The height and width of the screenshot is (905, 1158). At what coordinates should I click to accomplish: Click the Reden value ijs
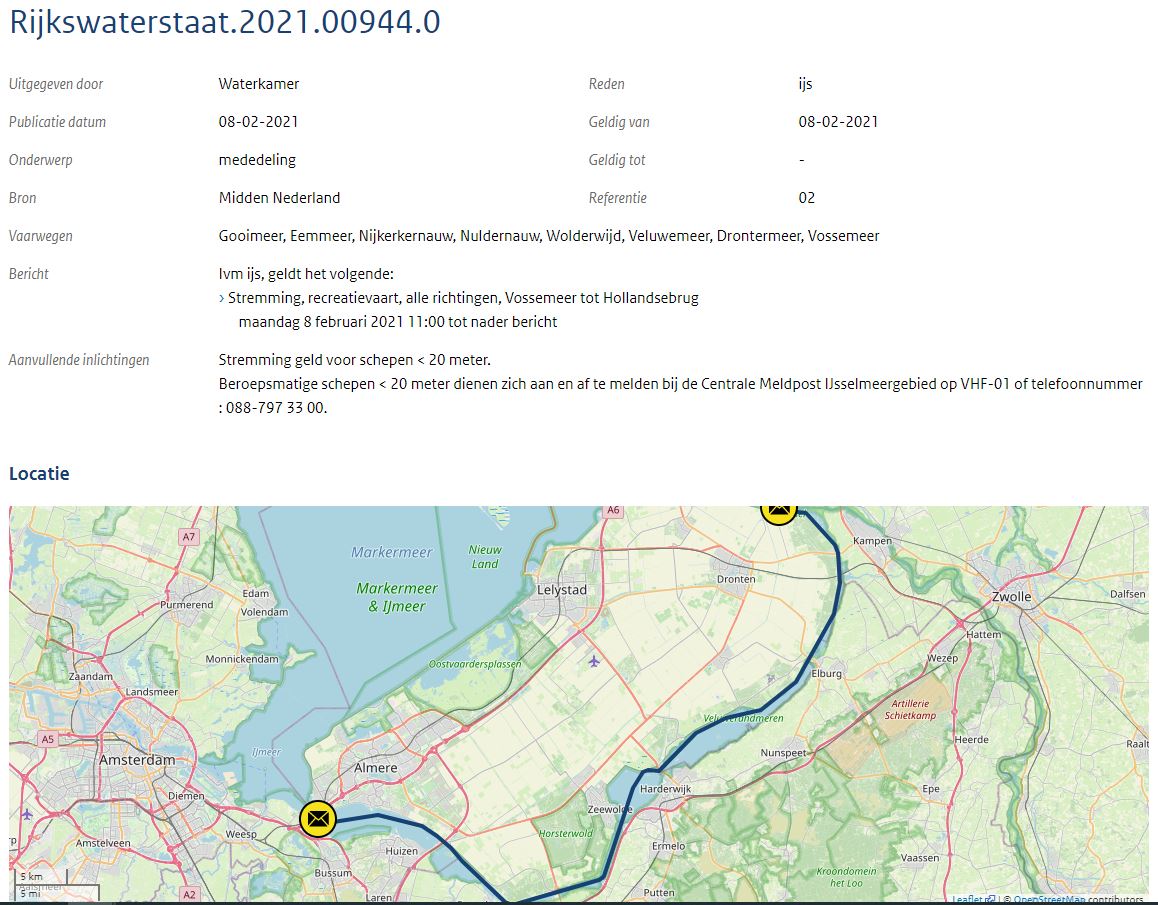[805, 83]
